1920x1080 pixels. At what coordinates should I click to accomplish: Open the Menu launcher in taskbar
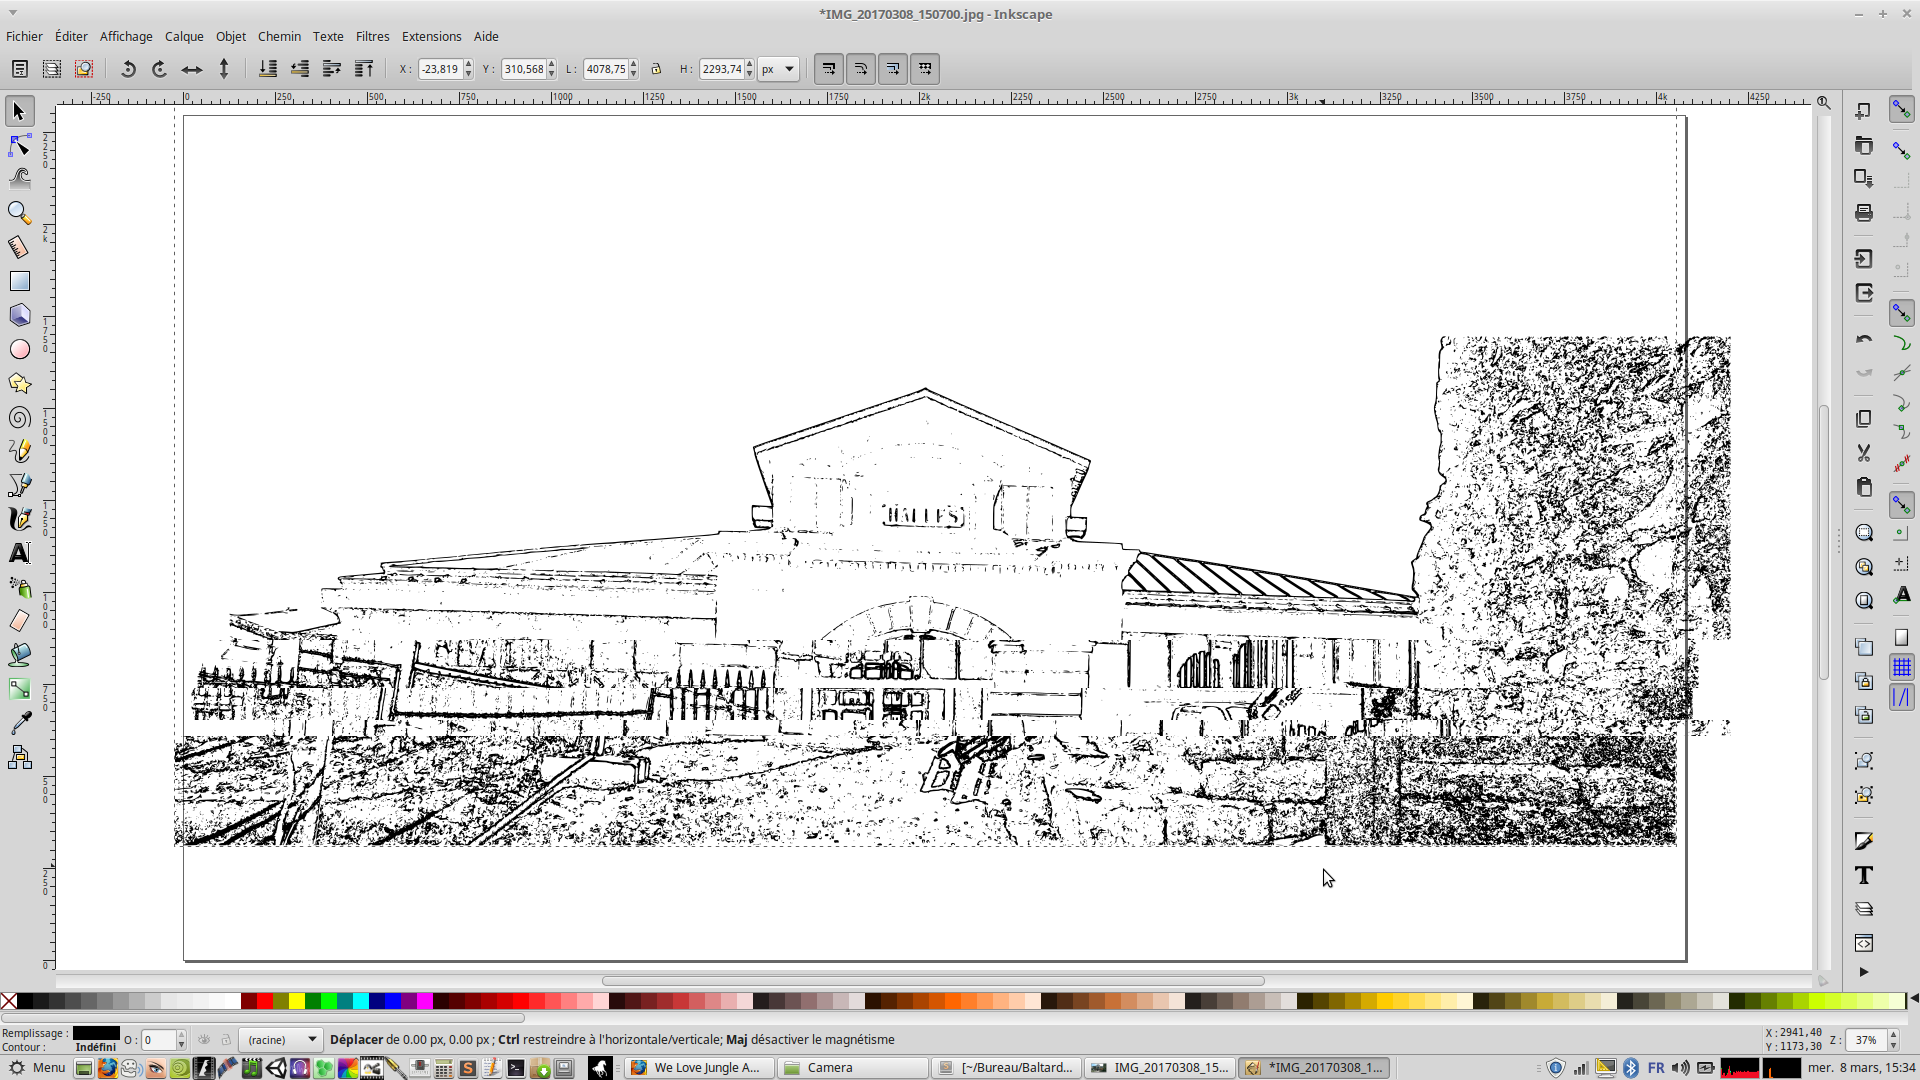(37, 1068)
